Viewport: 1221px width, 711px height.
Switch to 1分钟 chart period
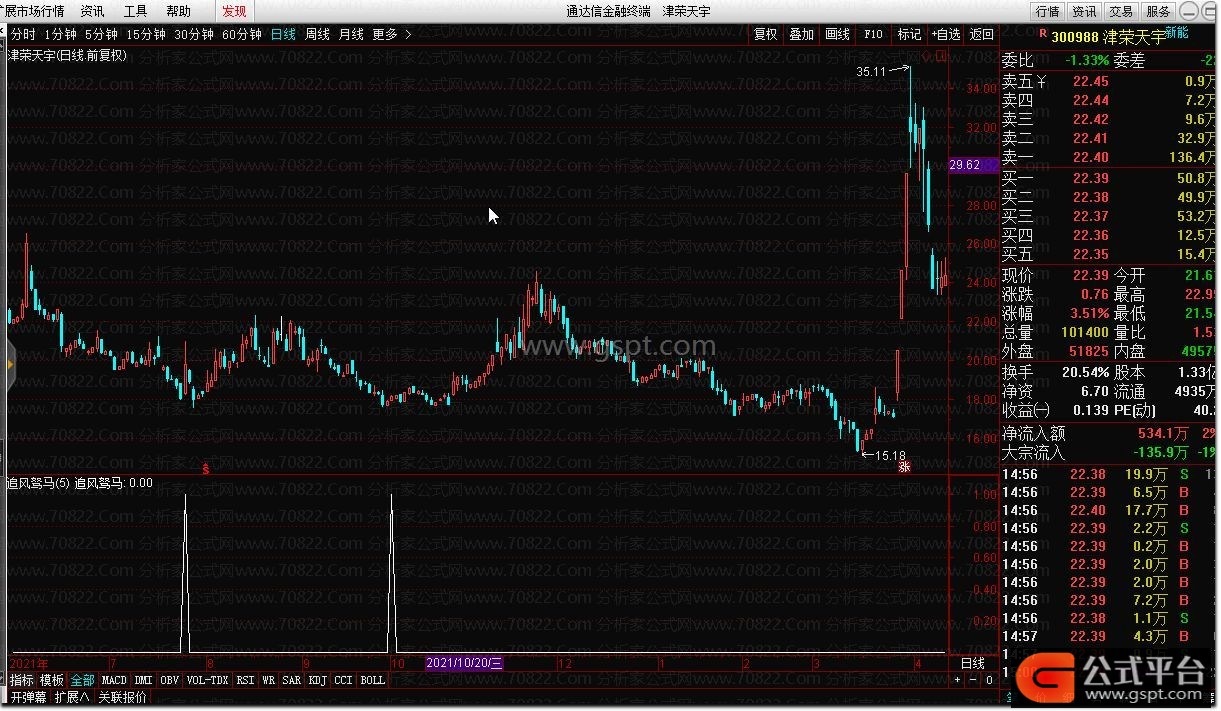(x=60, y=34)
